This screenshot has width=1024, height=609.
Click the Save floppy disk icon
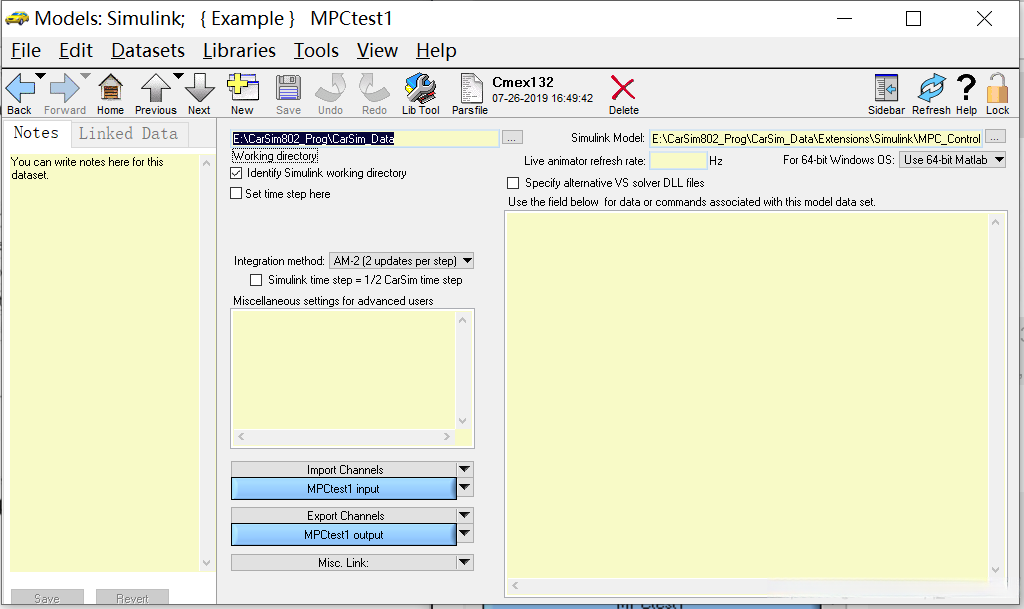288,88
